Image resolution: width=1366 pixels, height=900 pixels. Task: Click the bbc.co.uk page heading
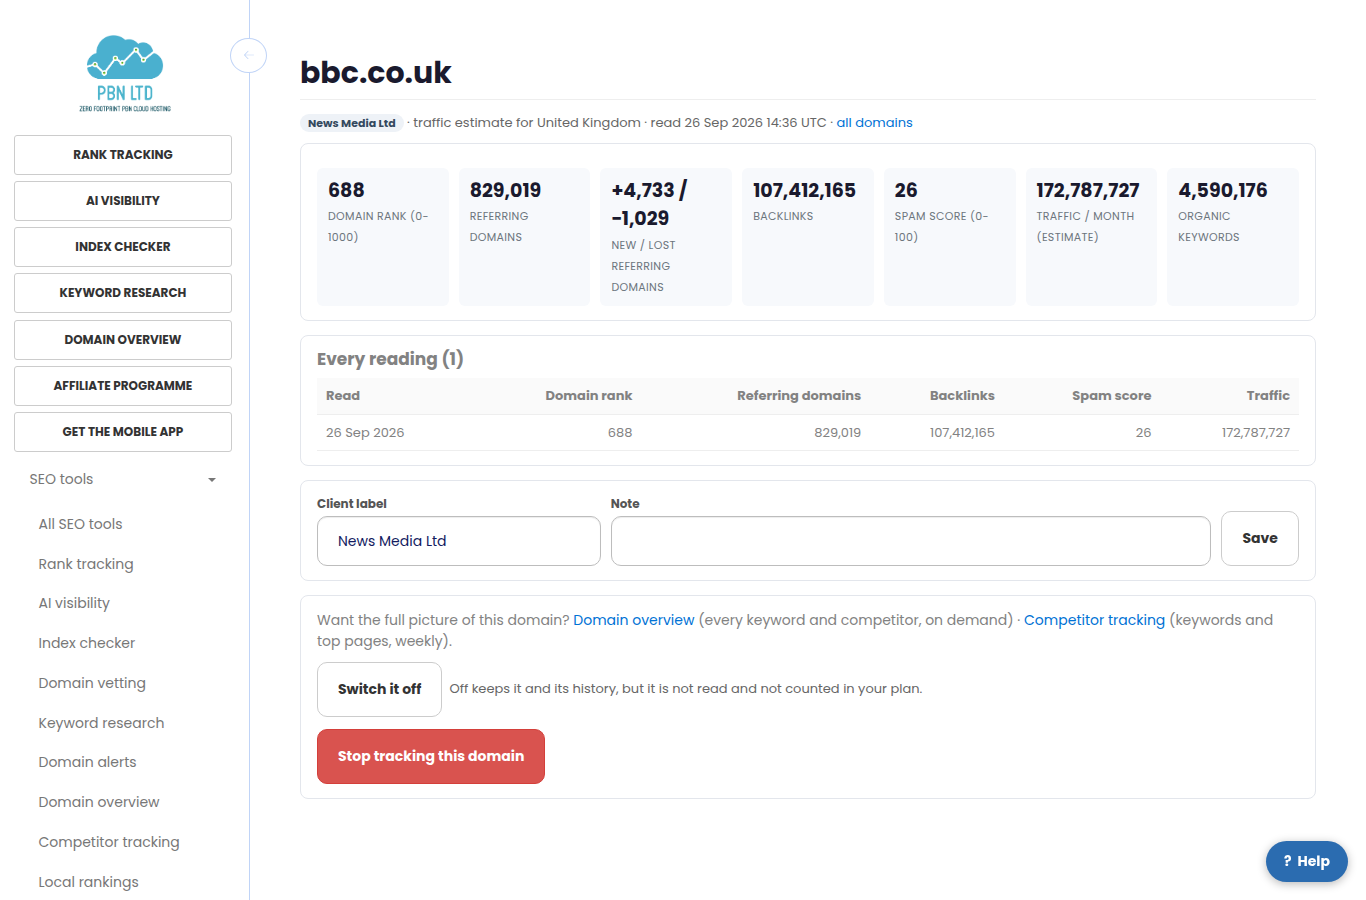coord(376,72)
